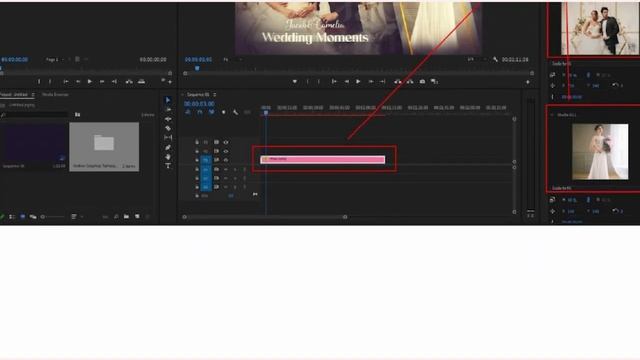Click Lift button in Program Monitor
640x360 pixels.
(x=398, y=82)
